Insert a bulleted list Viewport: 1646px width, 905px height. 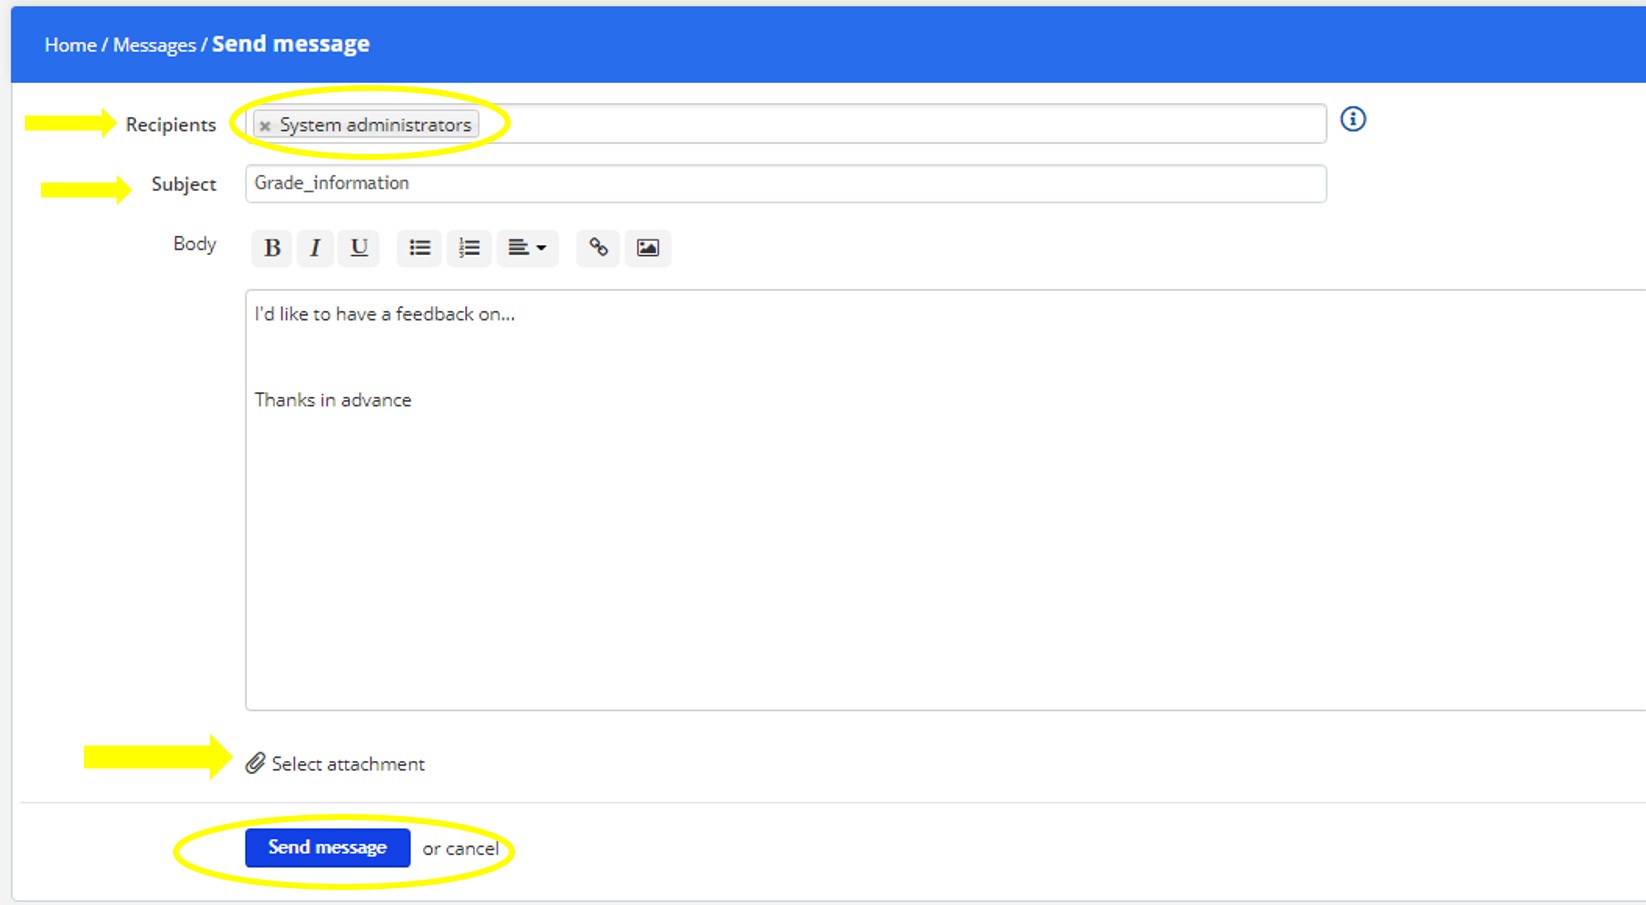pos(419,248)
